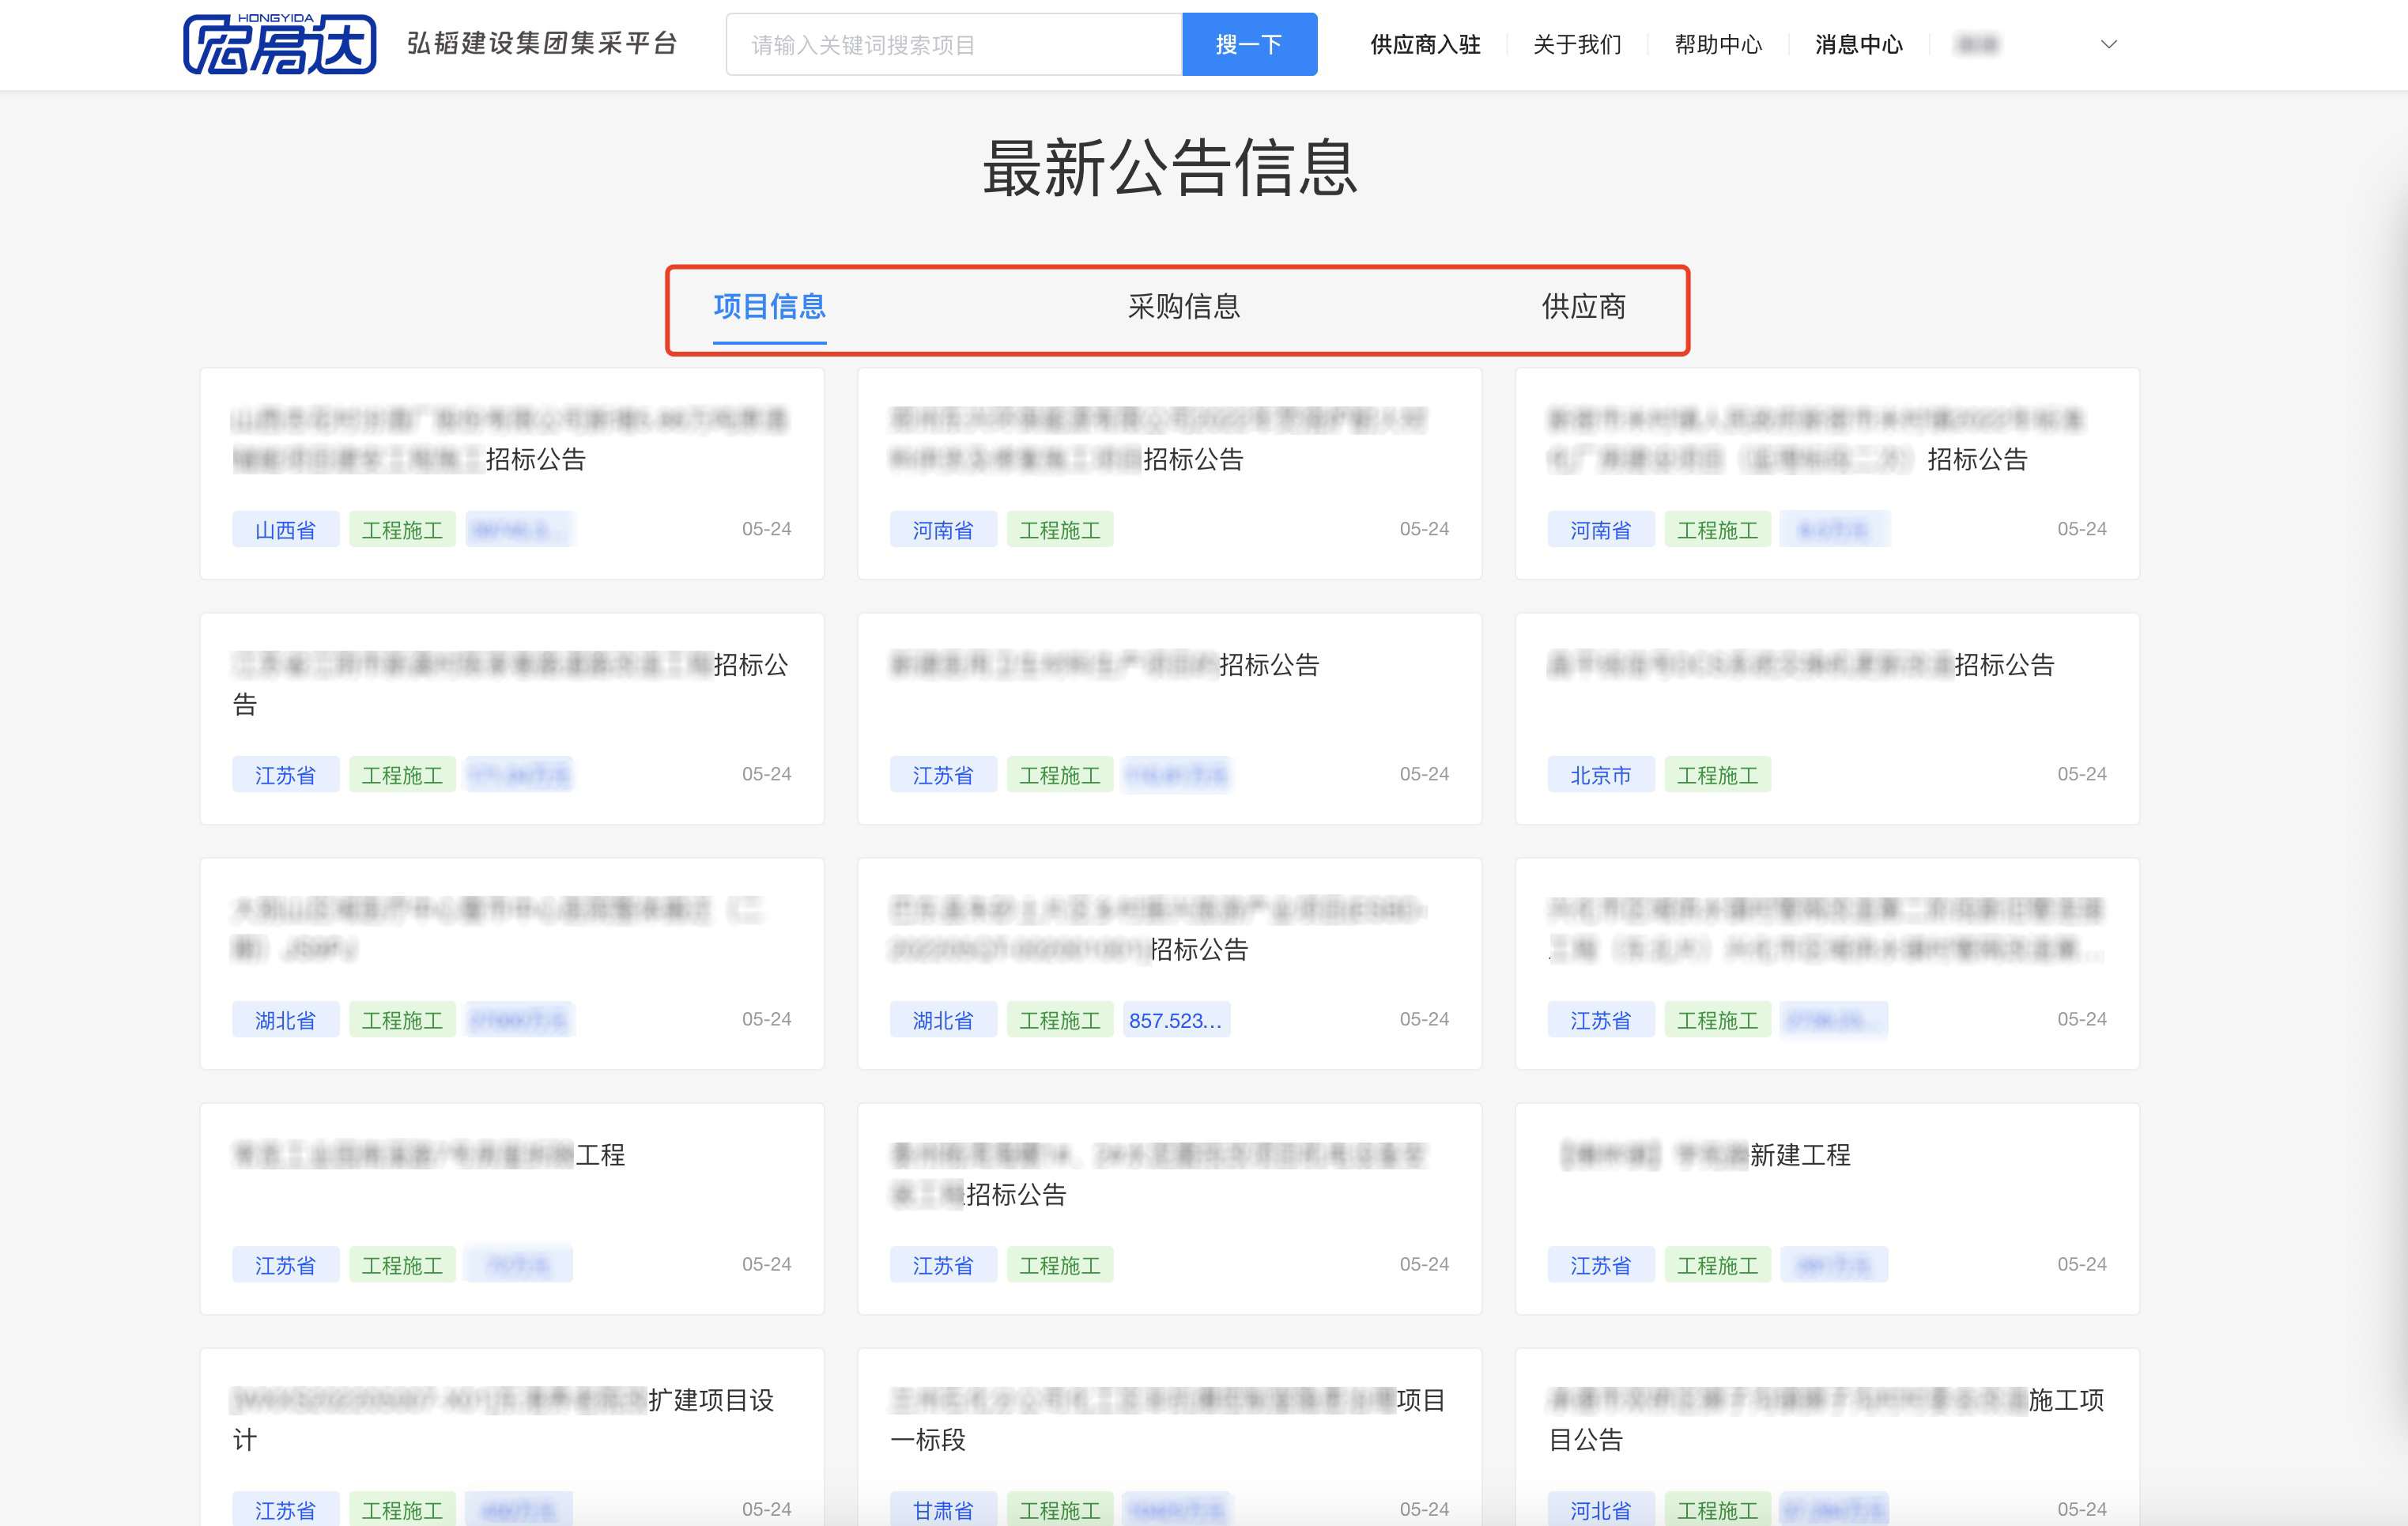Screen dimensions: 2408x1526
Task: Switch to the 供应商 tab
Action: [x=1583, y=306]
